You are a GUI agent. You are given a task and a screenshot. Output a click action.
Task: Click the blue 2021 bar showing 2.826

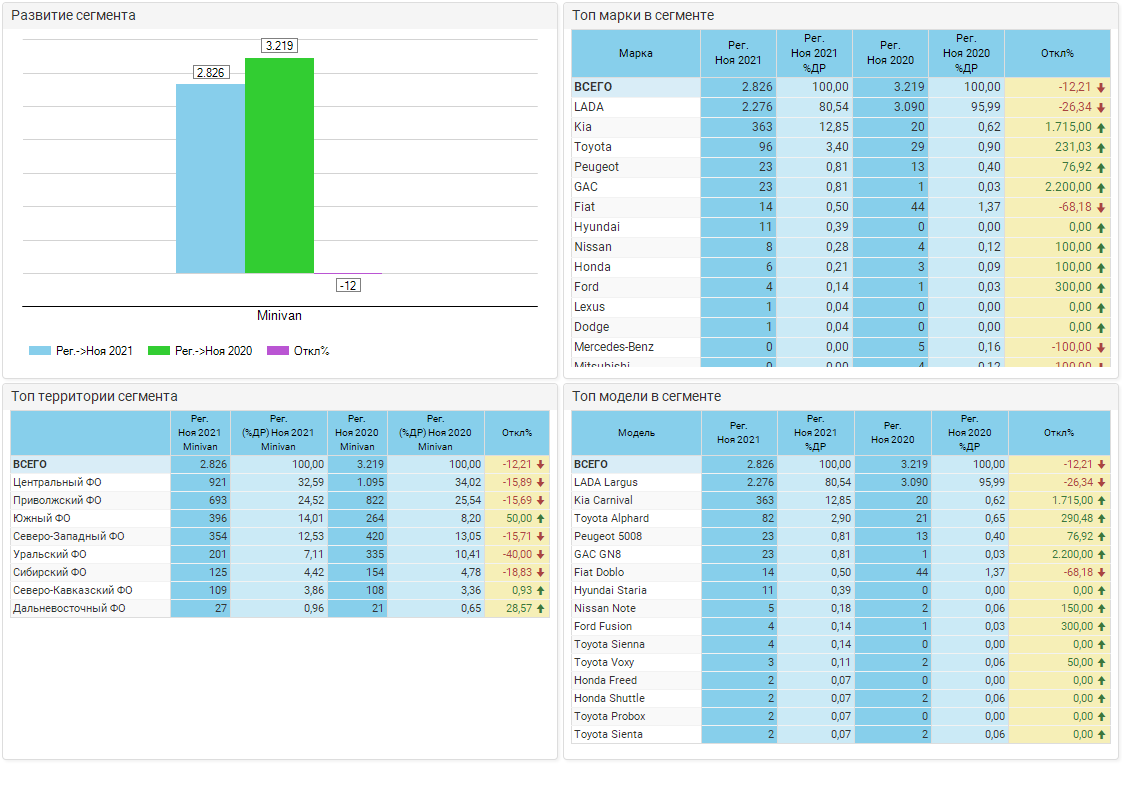coord(210,178)
